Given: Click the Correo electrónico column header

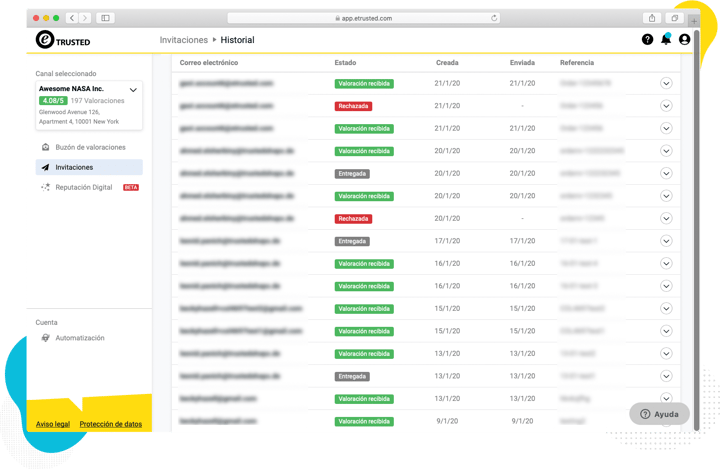Looking at the screenshot, I should click(x=209, y=62).
